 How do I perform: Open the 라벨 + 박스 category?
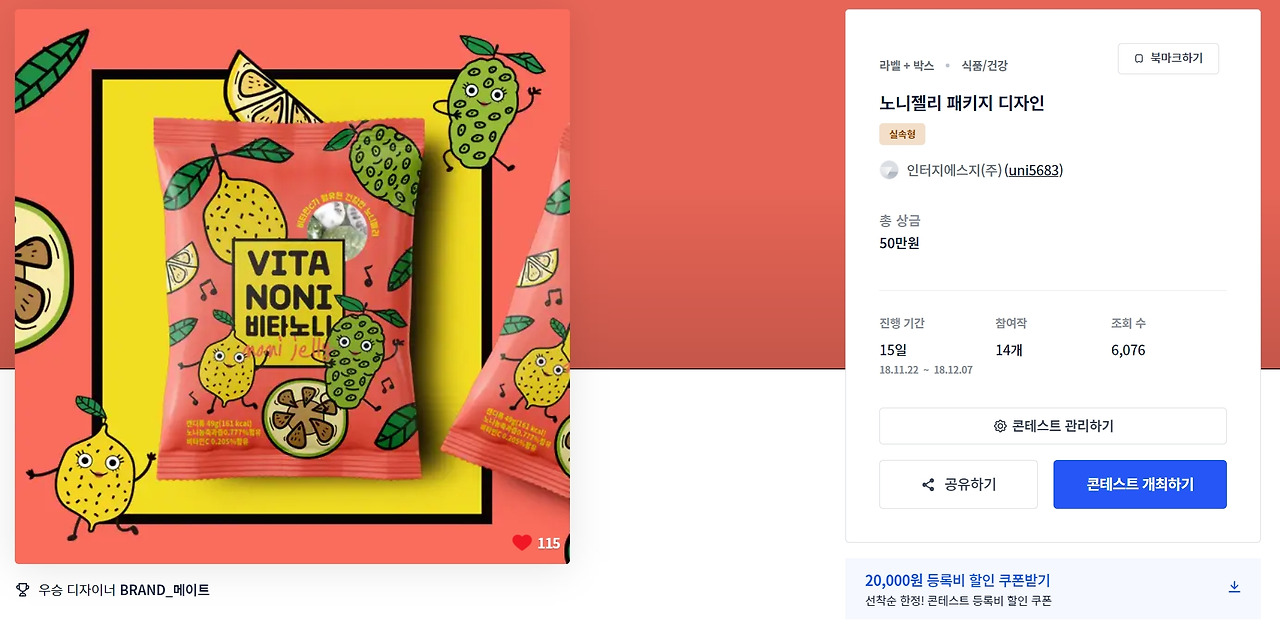pos(907,65)
